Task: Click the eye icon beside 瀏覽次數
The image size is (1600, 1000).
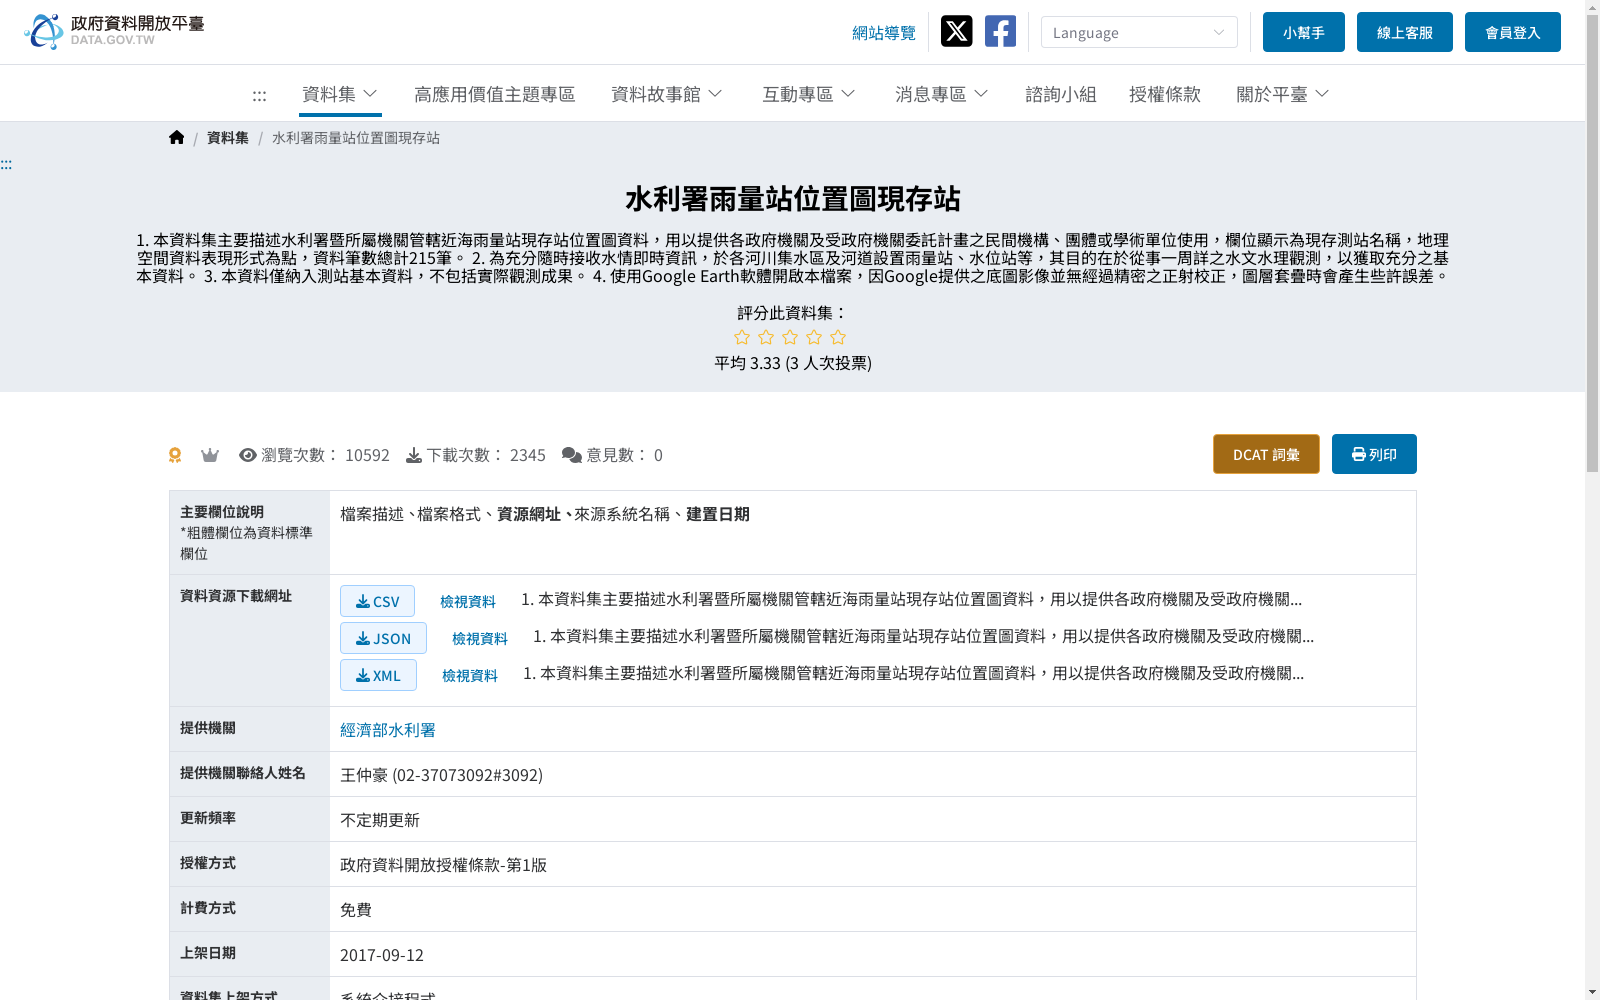Action: pos(247,455)
